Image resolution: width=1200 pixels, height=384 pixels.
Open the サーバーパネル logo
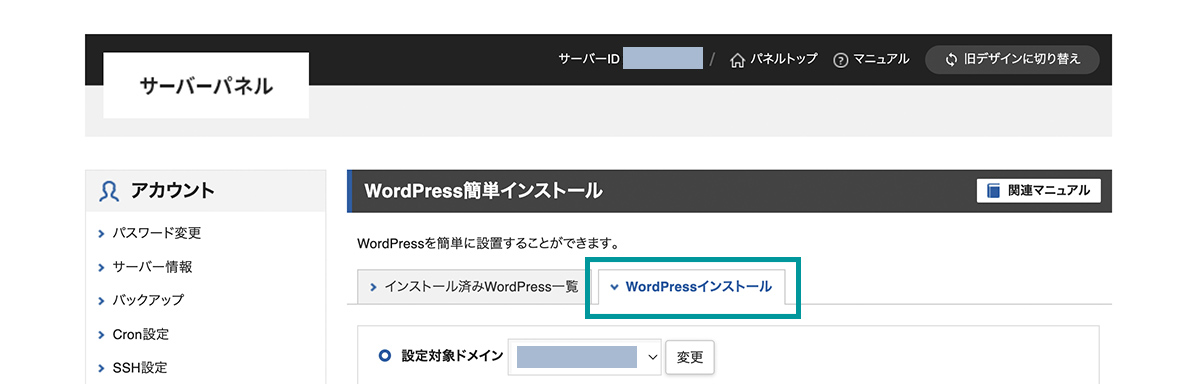206,86
